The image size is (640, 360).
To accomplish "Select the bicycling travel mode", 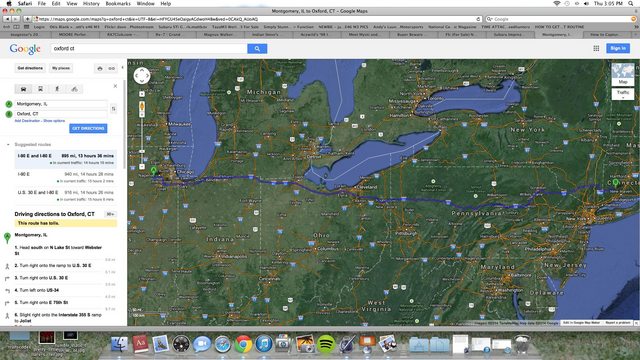I will click(x=74, y=89).
